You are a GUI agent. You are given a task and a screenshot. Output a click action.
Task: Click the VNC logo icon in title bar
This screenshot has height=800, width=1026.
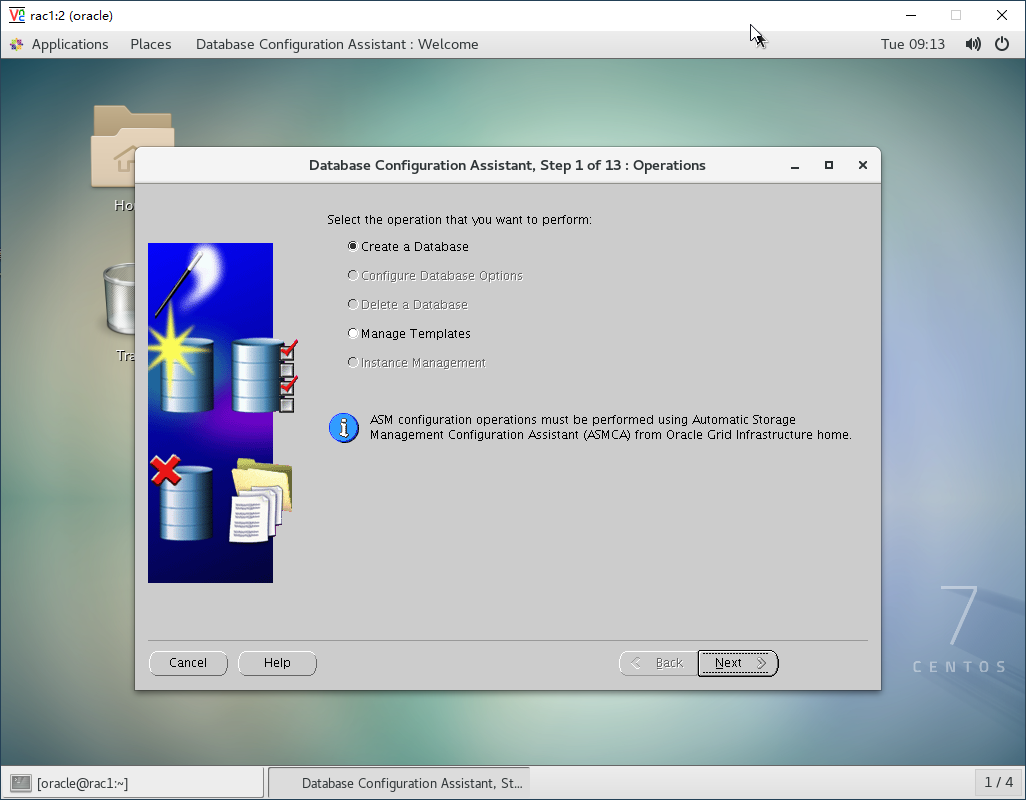16,15
